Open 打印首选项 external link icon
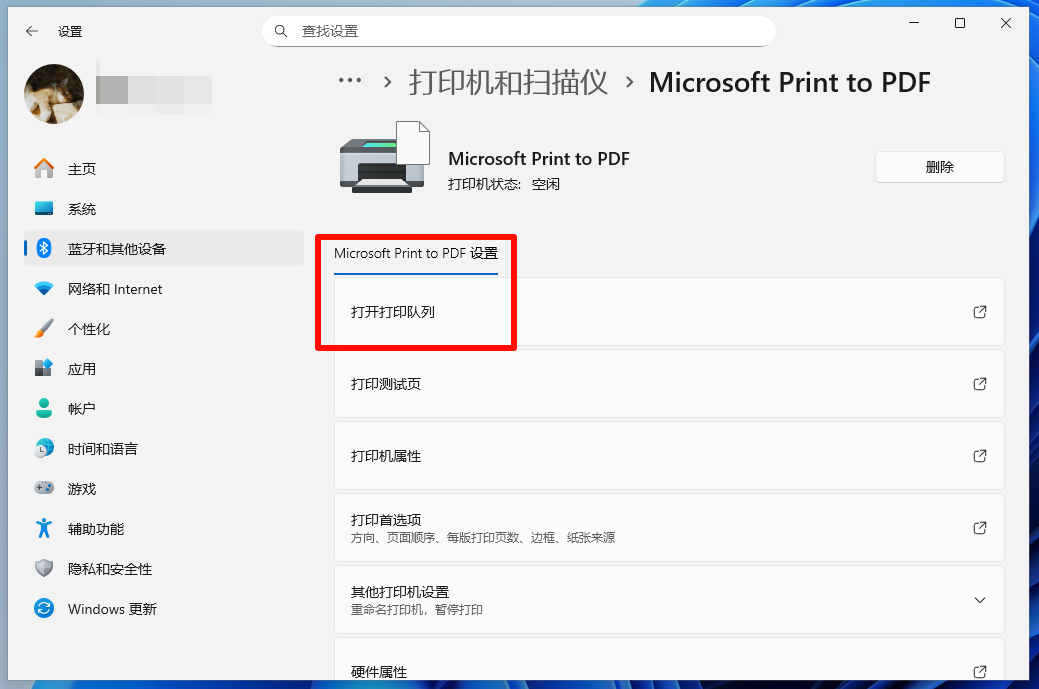Image resolution: width=1039 pixels, height=689 pixels. 980,528
